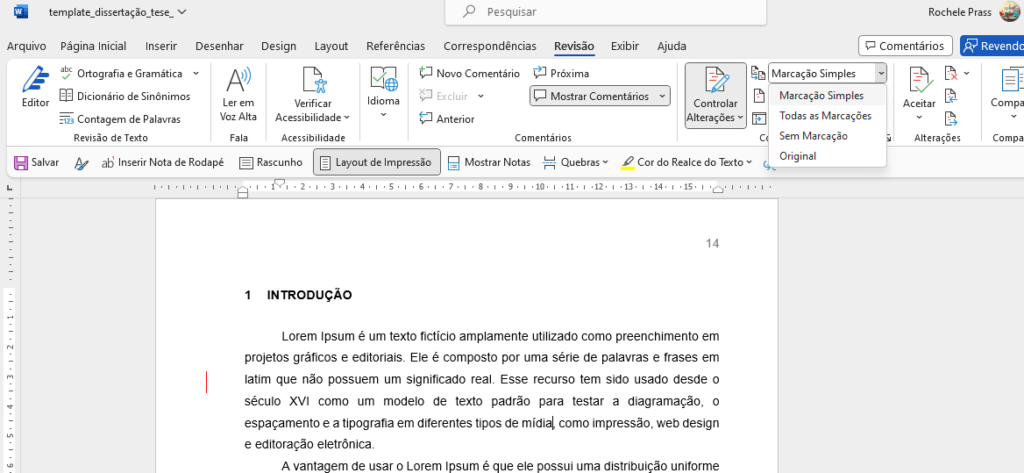Expand Cor do Realce do Texto arrow
Screen dimensions: 1024x473
pyautogui.click(x=749, y=162)
